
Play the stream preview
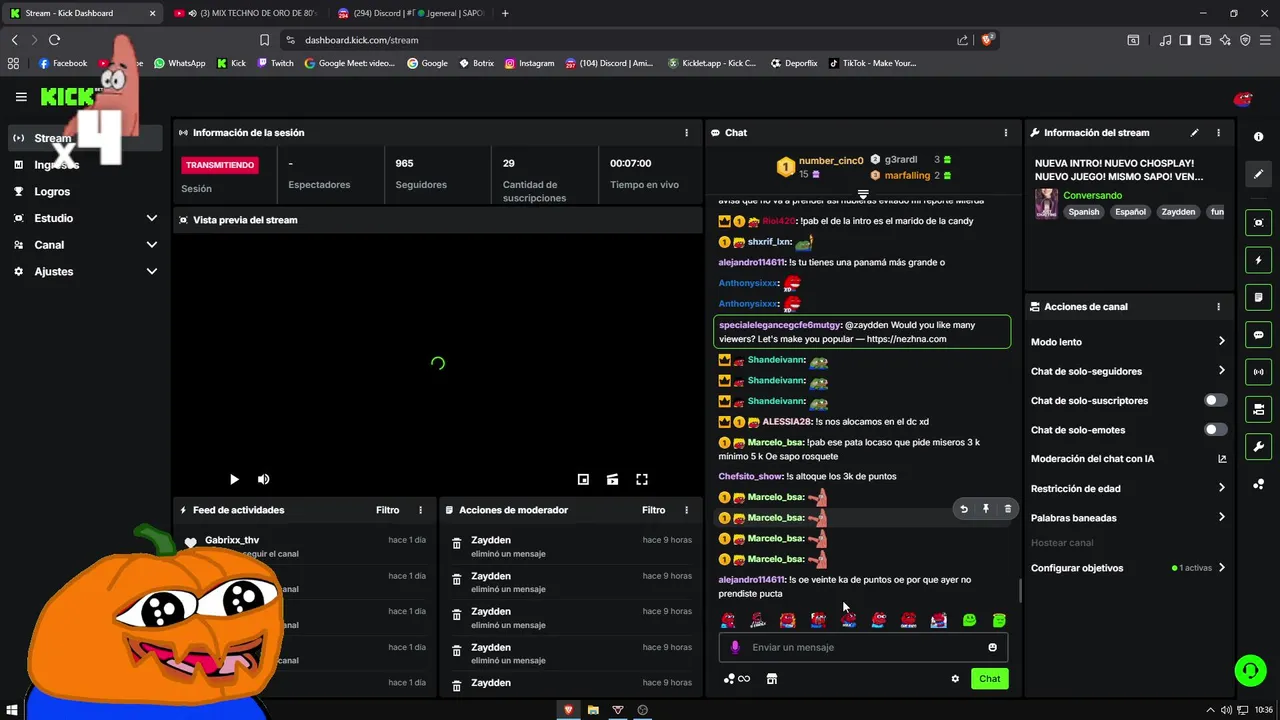coord(234,480)
